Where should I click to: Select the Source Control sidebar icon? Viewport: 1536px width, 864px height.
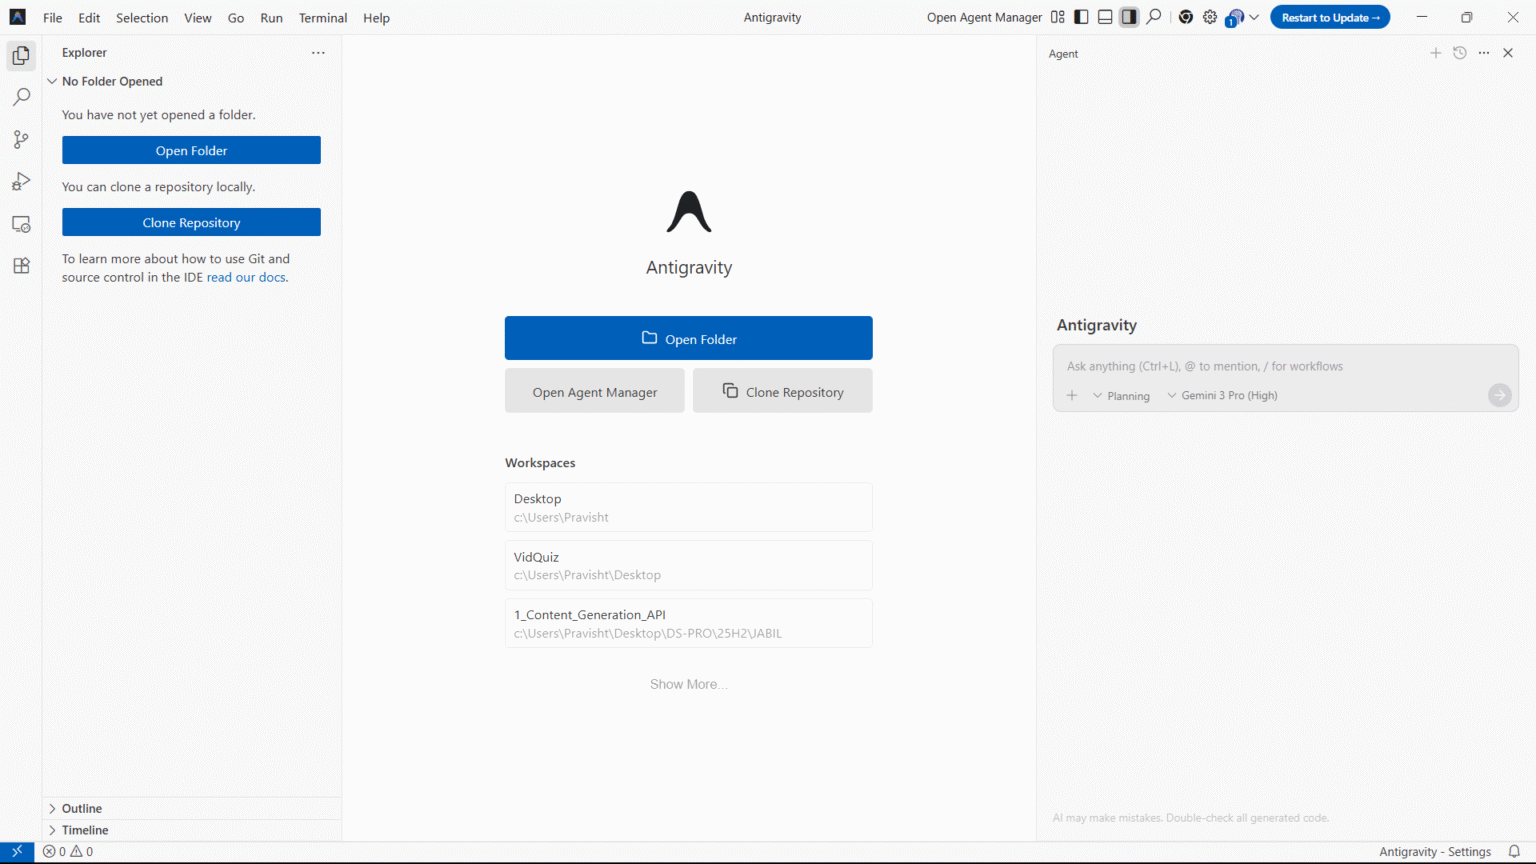pos(20,139)
